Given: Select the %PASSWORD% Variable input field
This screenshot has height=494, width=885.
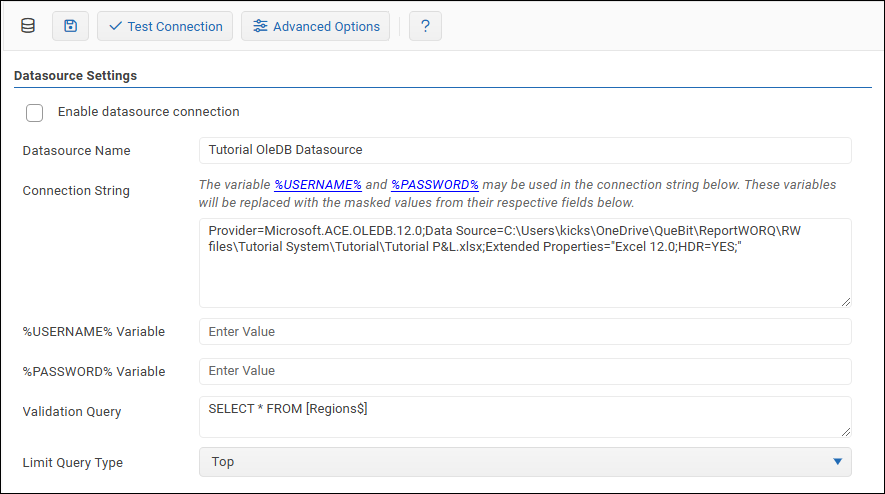Looking at the screenshot, I should point(525,371).
